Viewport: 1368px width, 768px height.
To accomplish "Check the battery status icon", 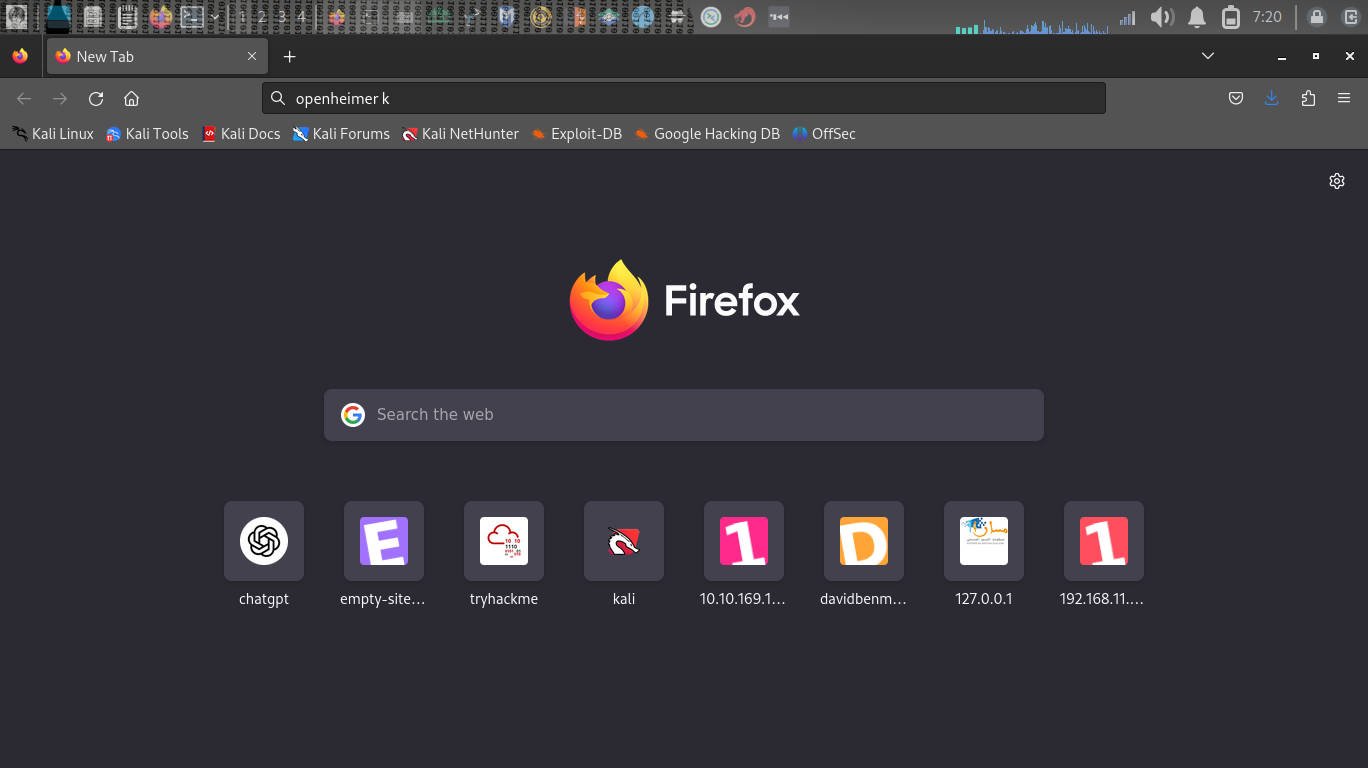I will (x=1231, y=17).
